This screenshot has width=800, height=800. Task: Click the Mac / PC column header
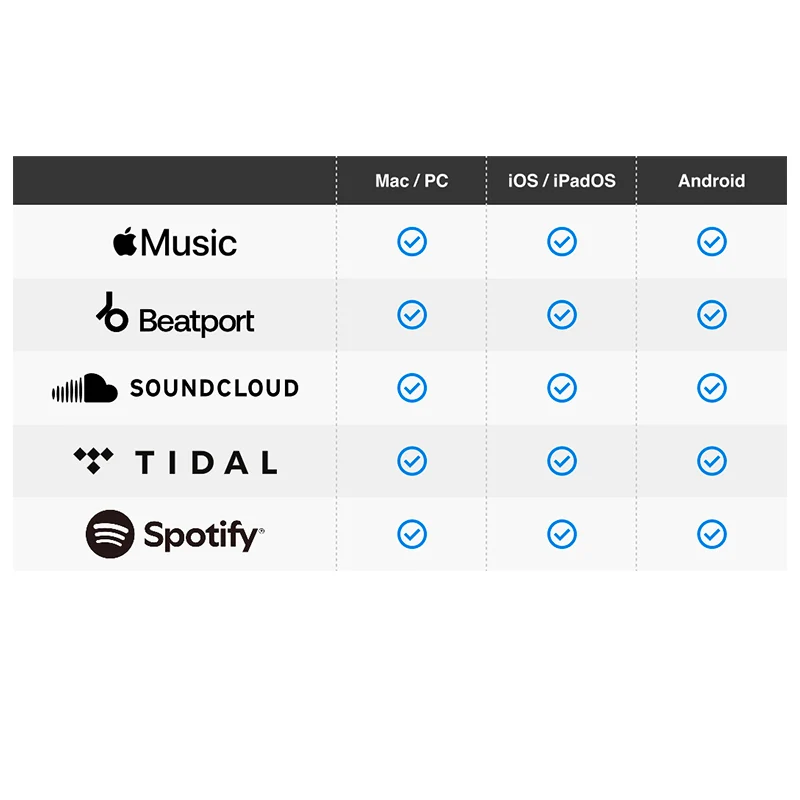(x=412, y=181)
